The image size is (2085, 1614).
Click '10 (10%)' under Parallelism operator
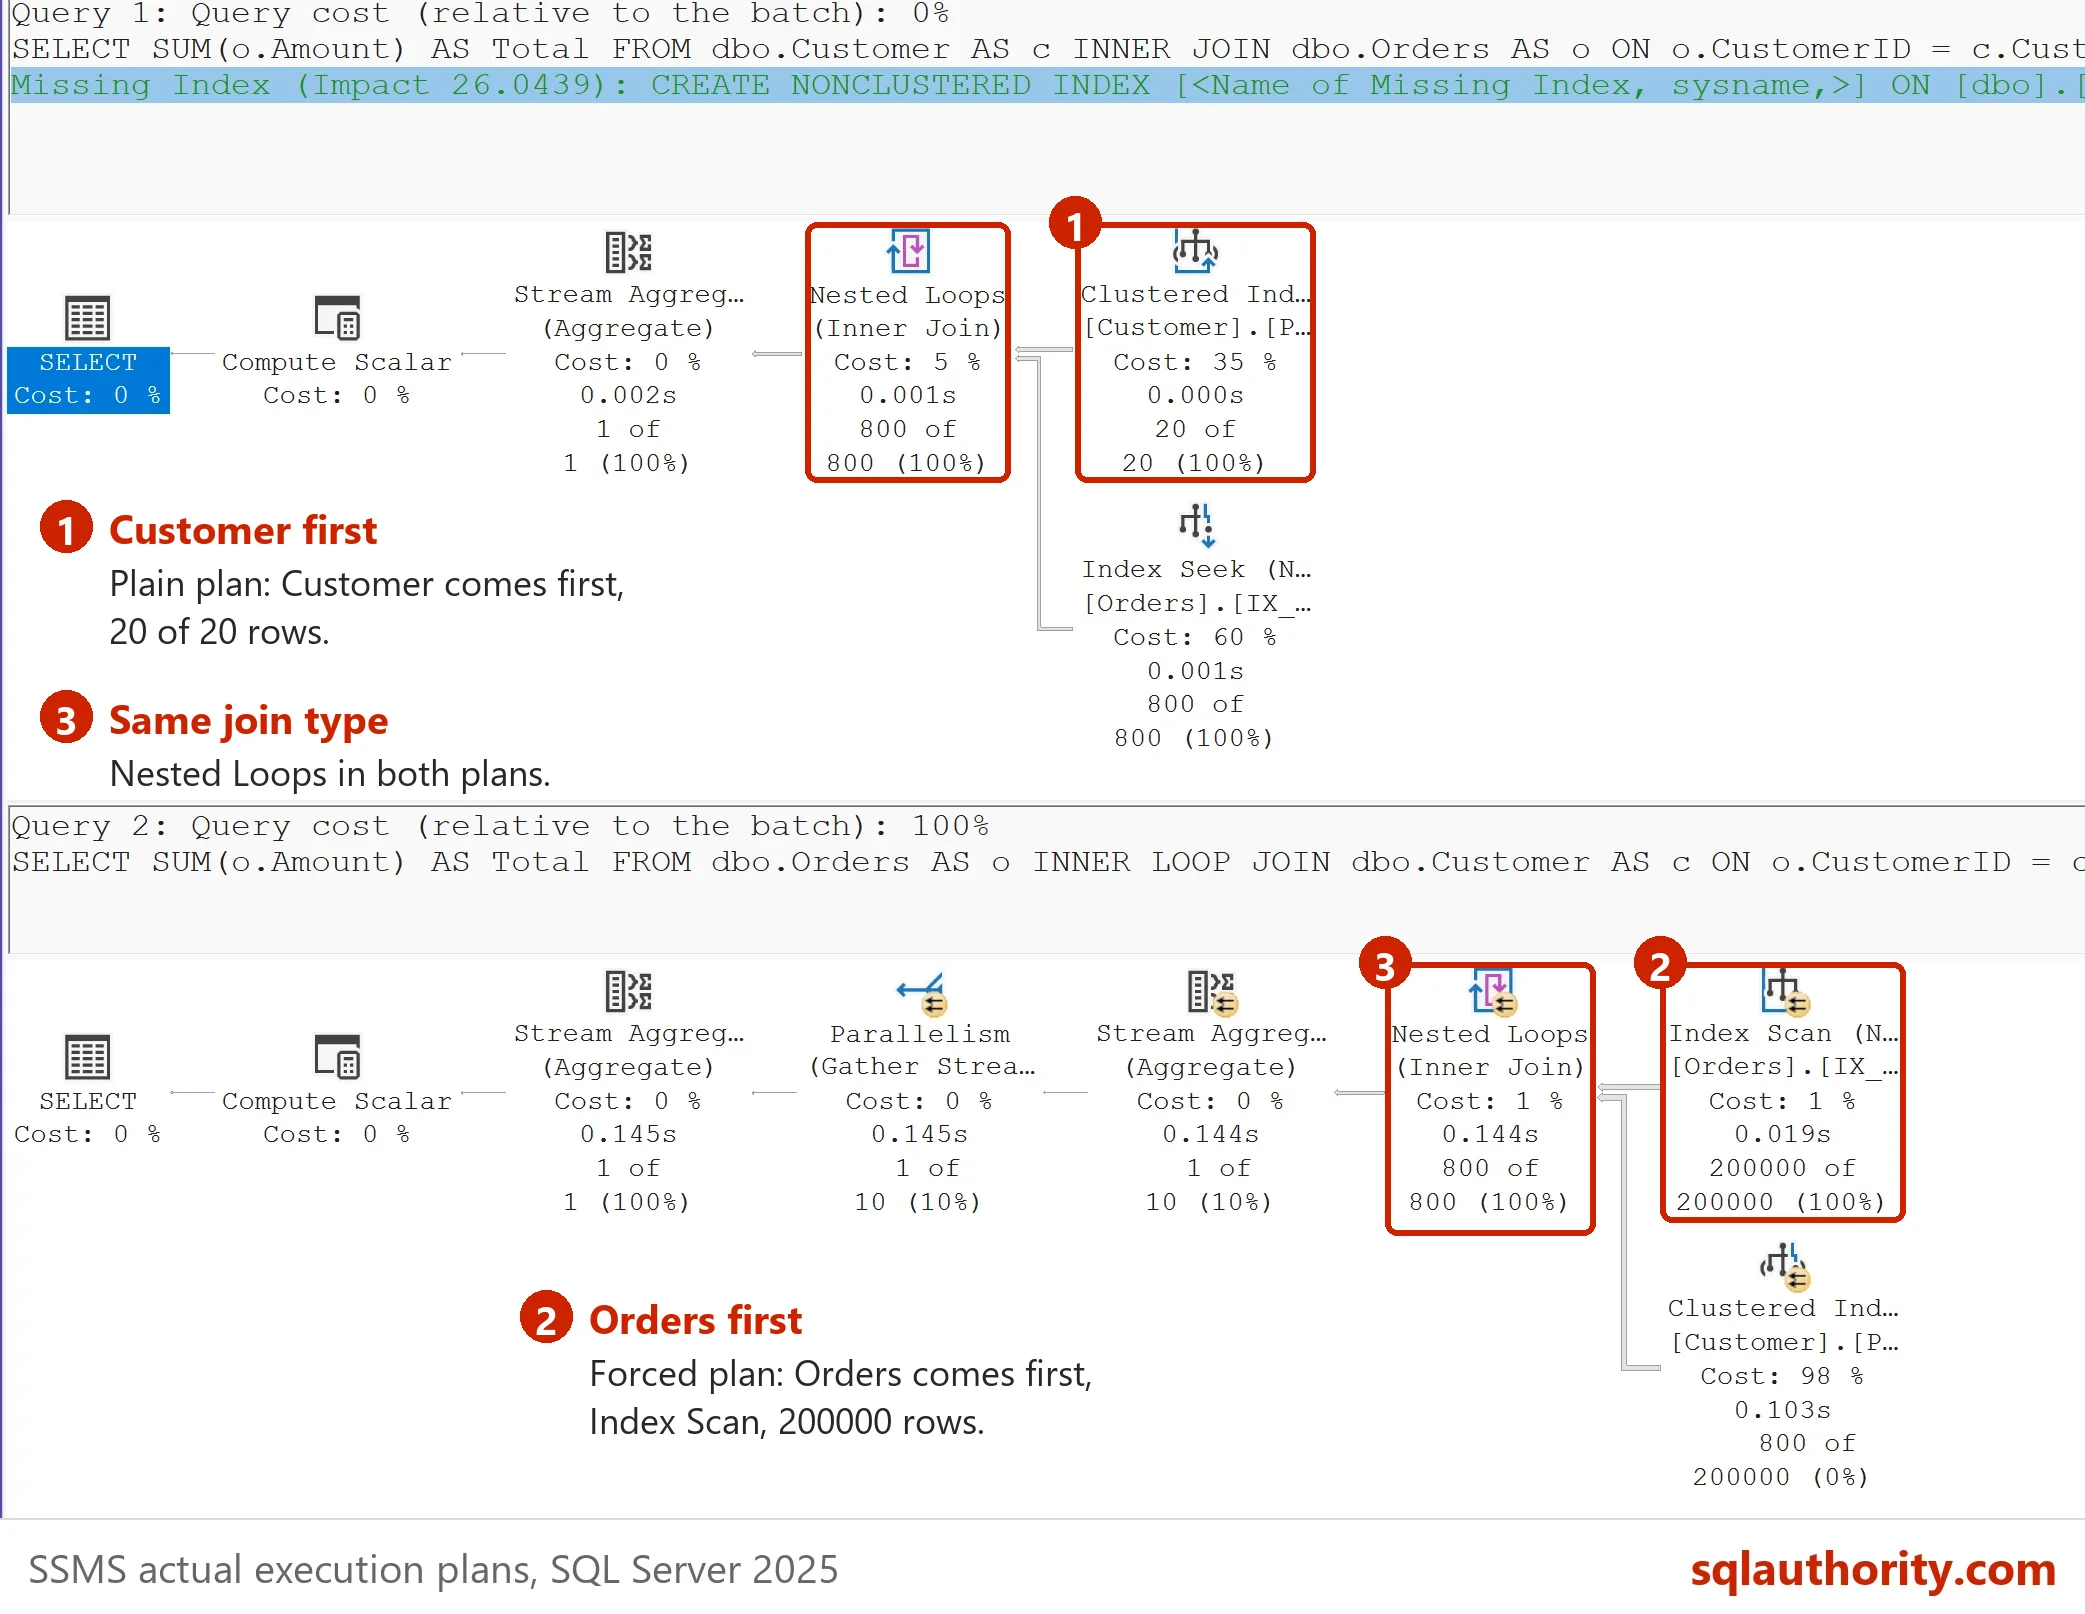click(918, 1202)
